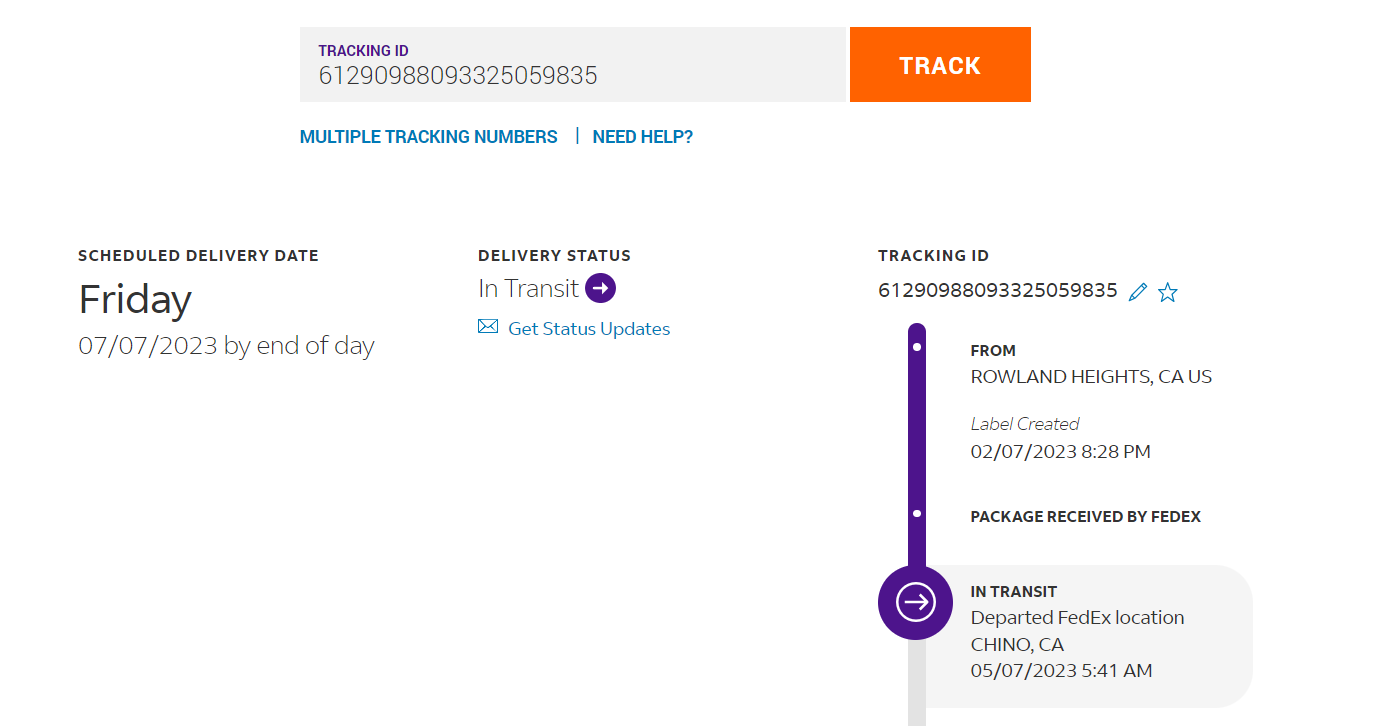Click the small purple arrow beside In Transit
Viewport: 1375px width, 726px height.
[x=600, y=288]
